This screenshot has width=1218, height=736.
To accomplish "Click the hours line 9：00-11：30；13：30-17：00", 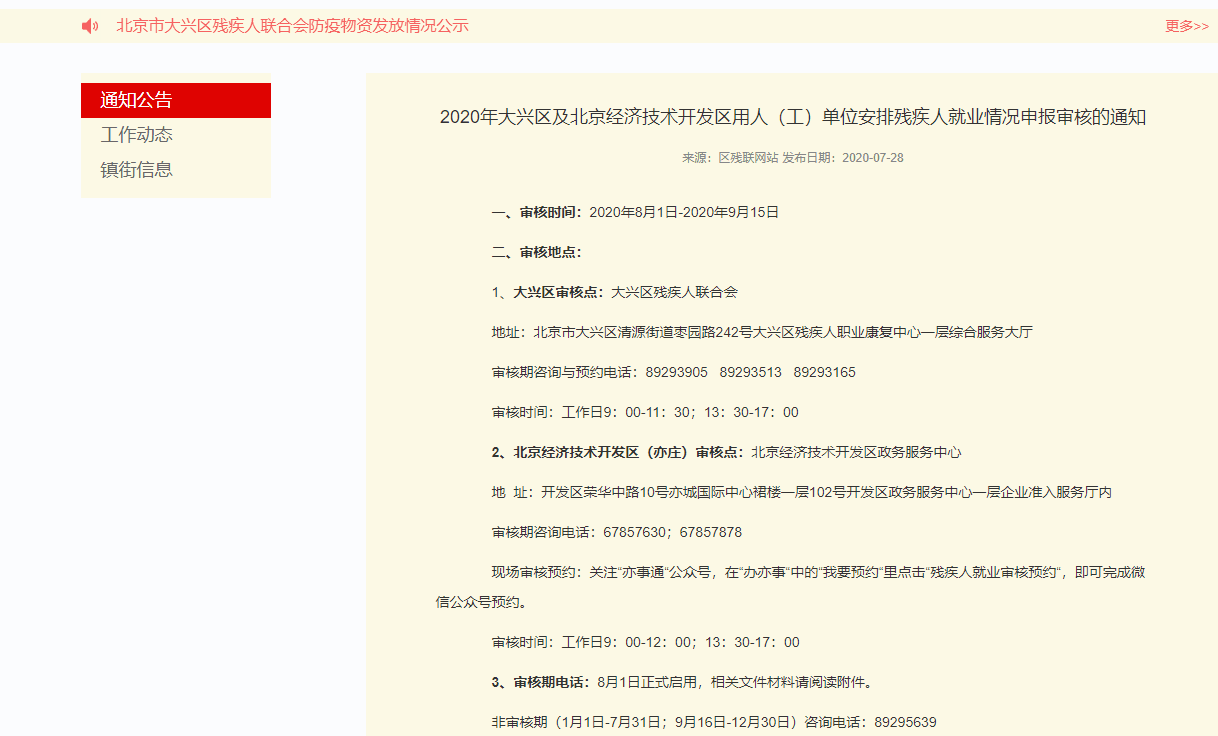I will pos(645,412).
